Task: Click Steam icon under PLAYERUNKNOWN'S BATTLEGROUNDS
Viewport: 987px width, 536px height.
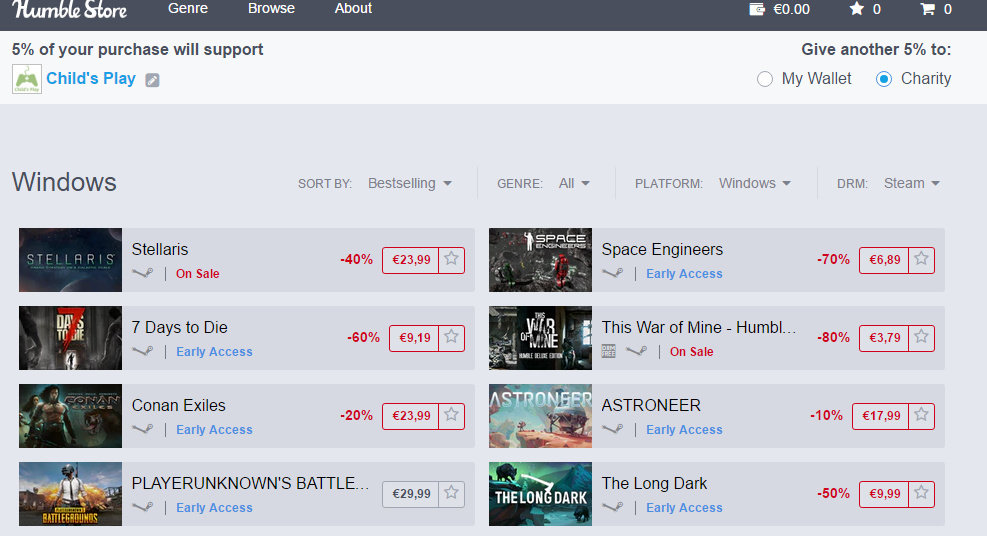Action: (143, 507)
